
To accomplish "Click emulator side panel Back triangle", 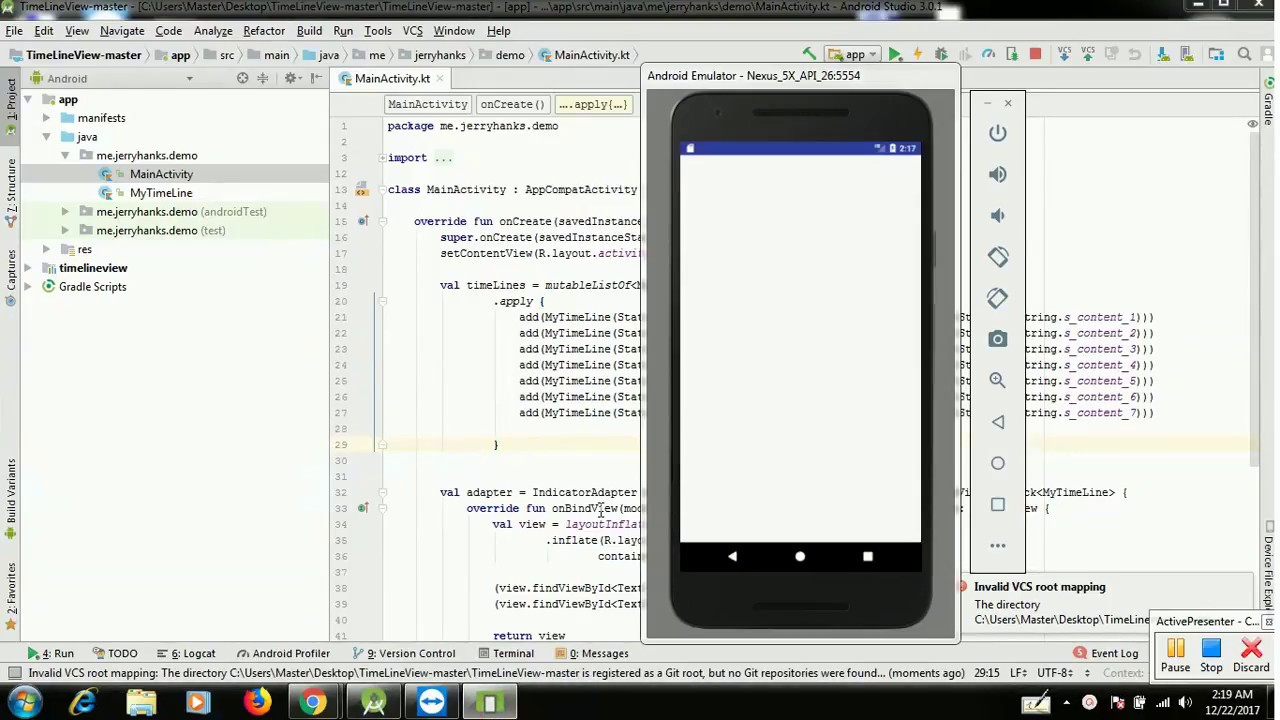I will tap(998, 422).
